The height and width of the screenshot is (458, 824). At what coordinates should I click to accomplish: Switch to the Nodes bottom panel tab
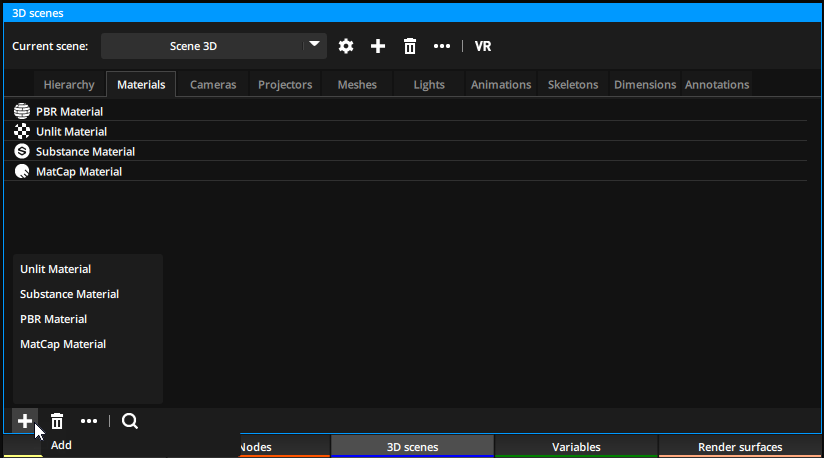coord(285,447)
